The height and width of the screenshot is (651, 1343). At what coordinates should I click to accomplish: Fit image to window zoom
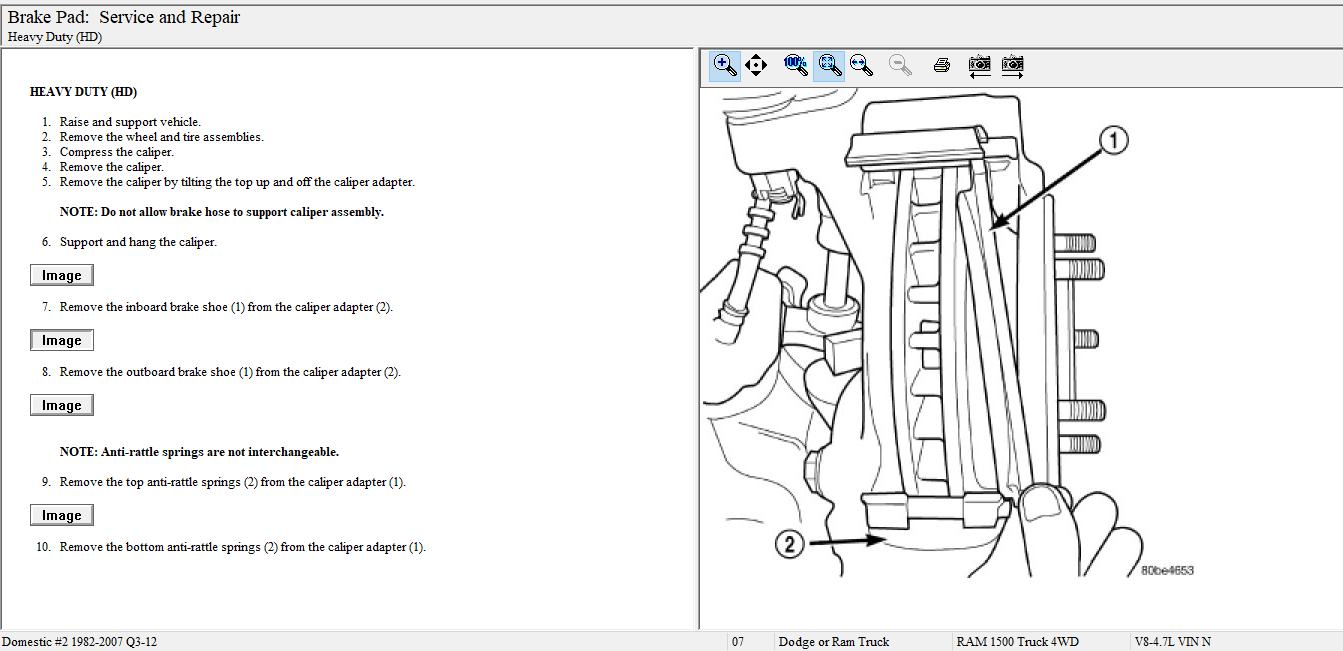(828, 66)
